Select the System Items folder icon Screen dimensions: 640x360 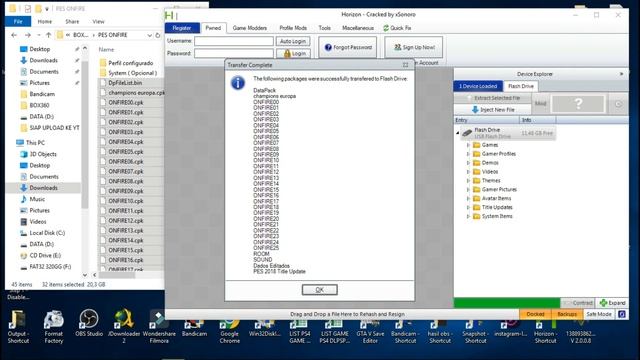click(476, 216)
